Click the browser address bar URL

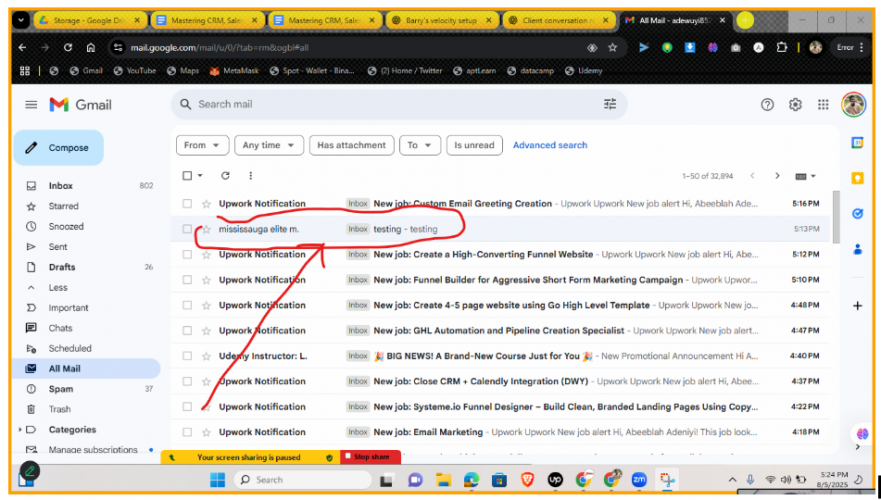220,48
